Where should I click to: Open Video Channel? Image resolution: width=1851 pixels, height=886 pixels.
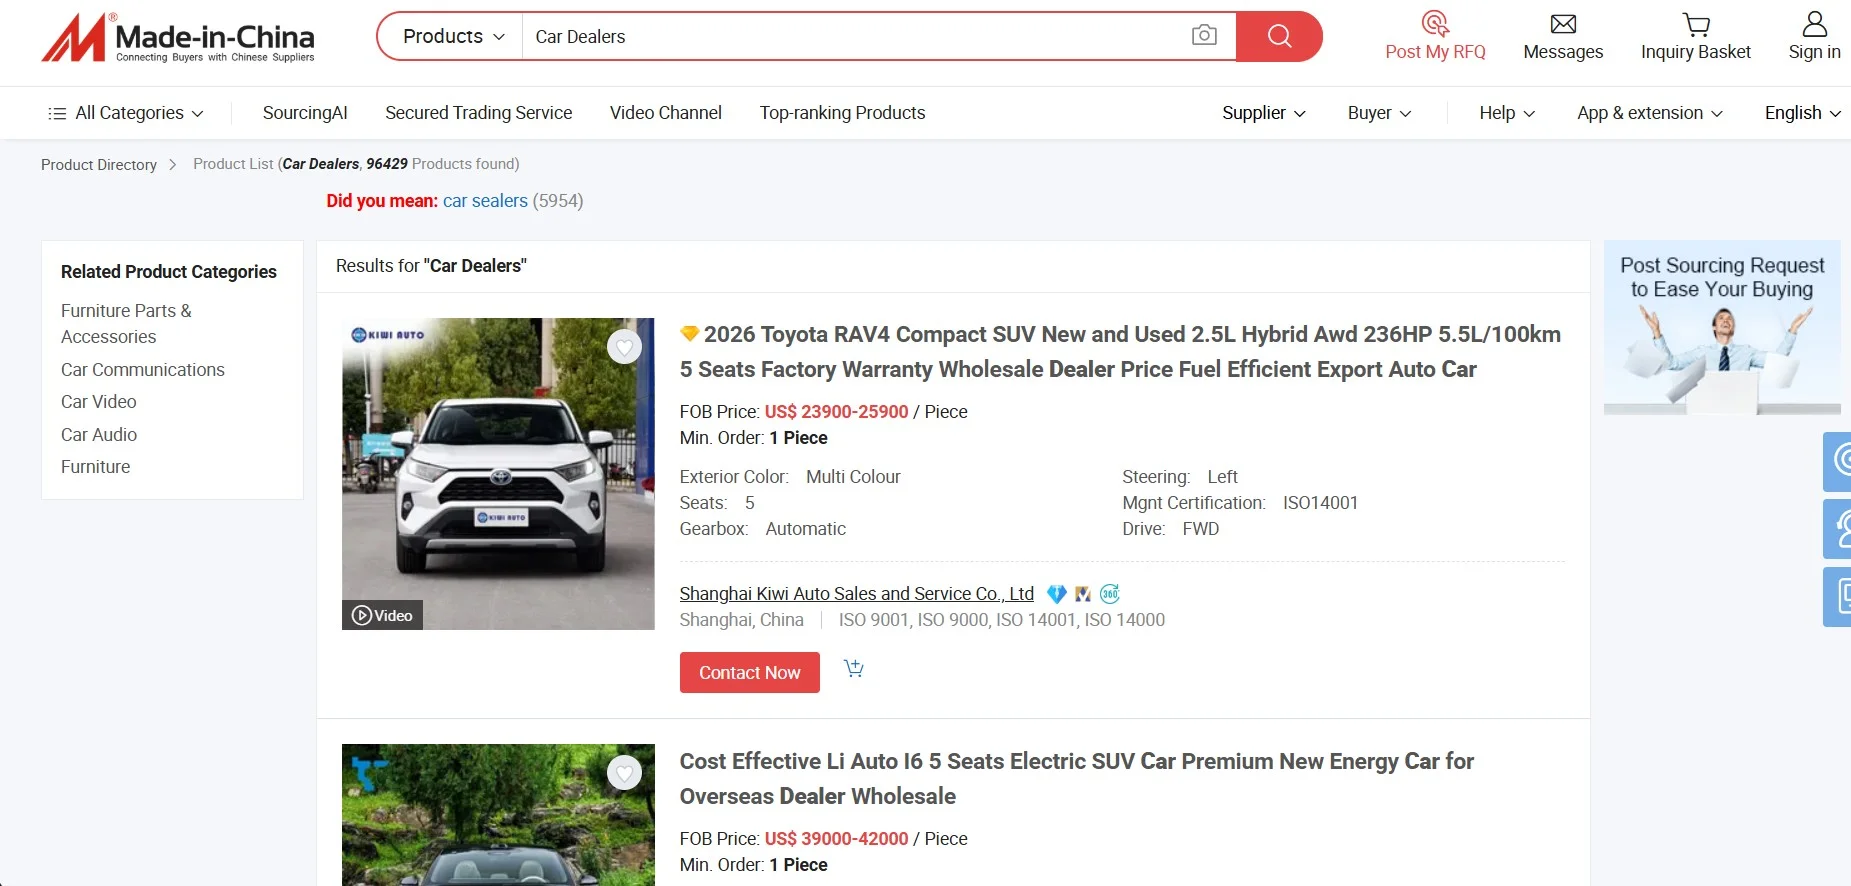pyautogui.click(x=666, y=113)
